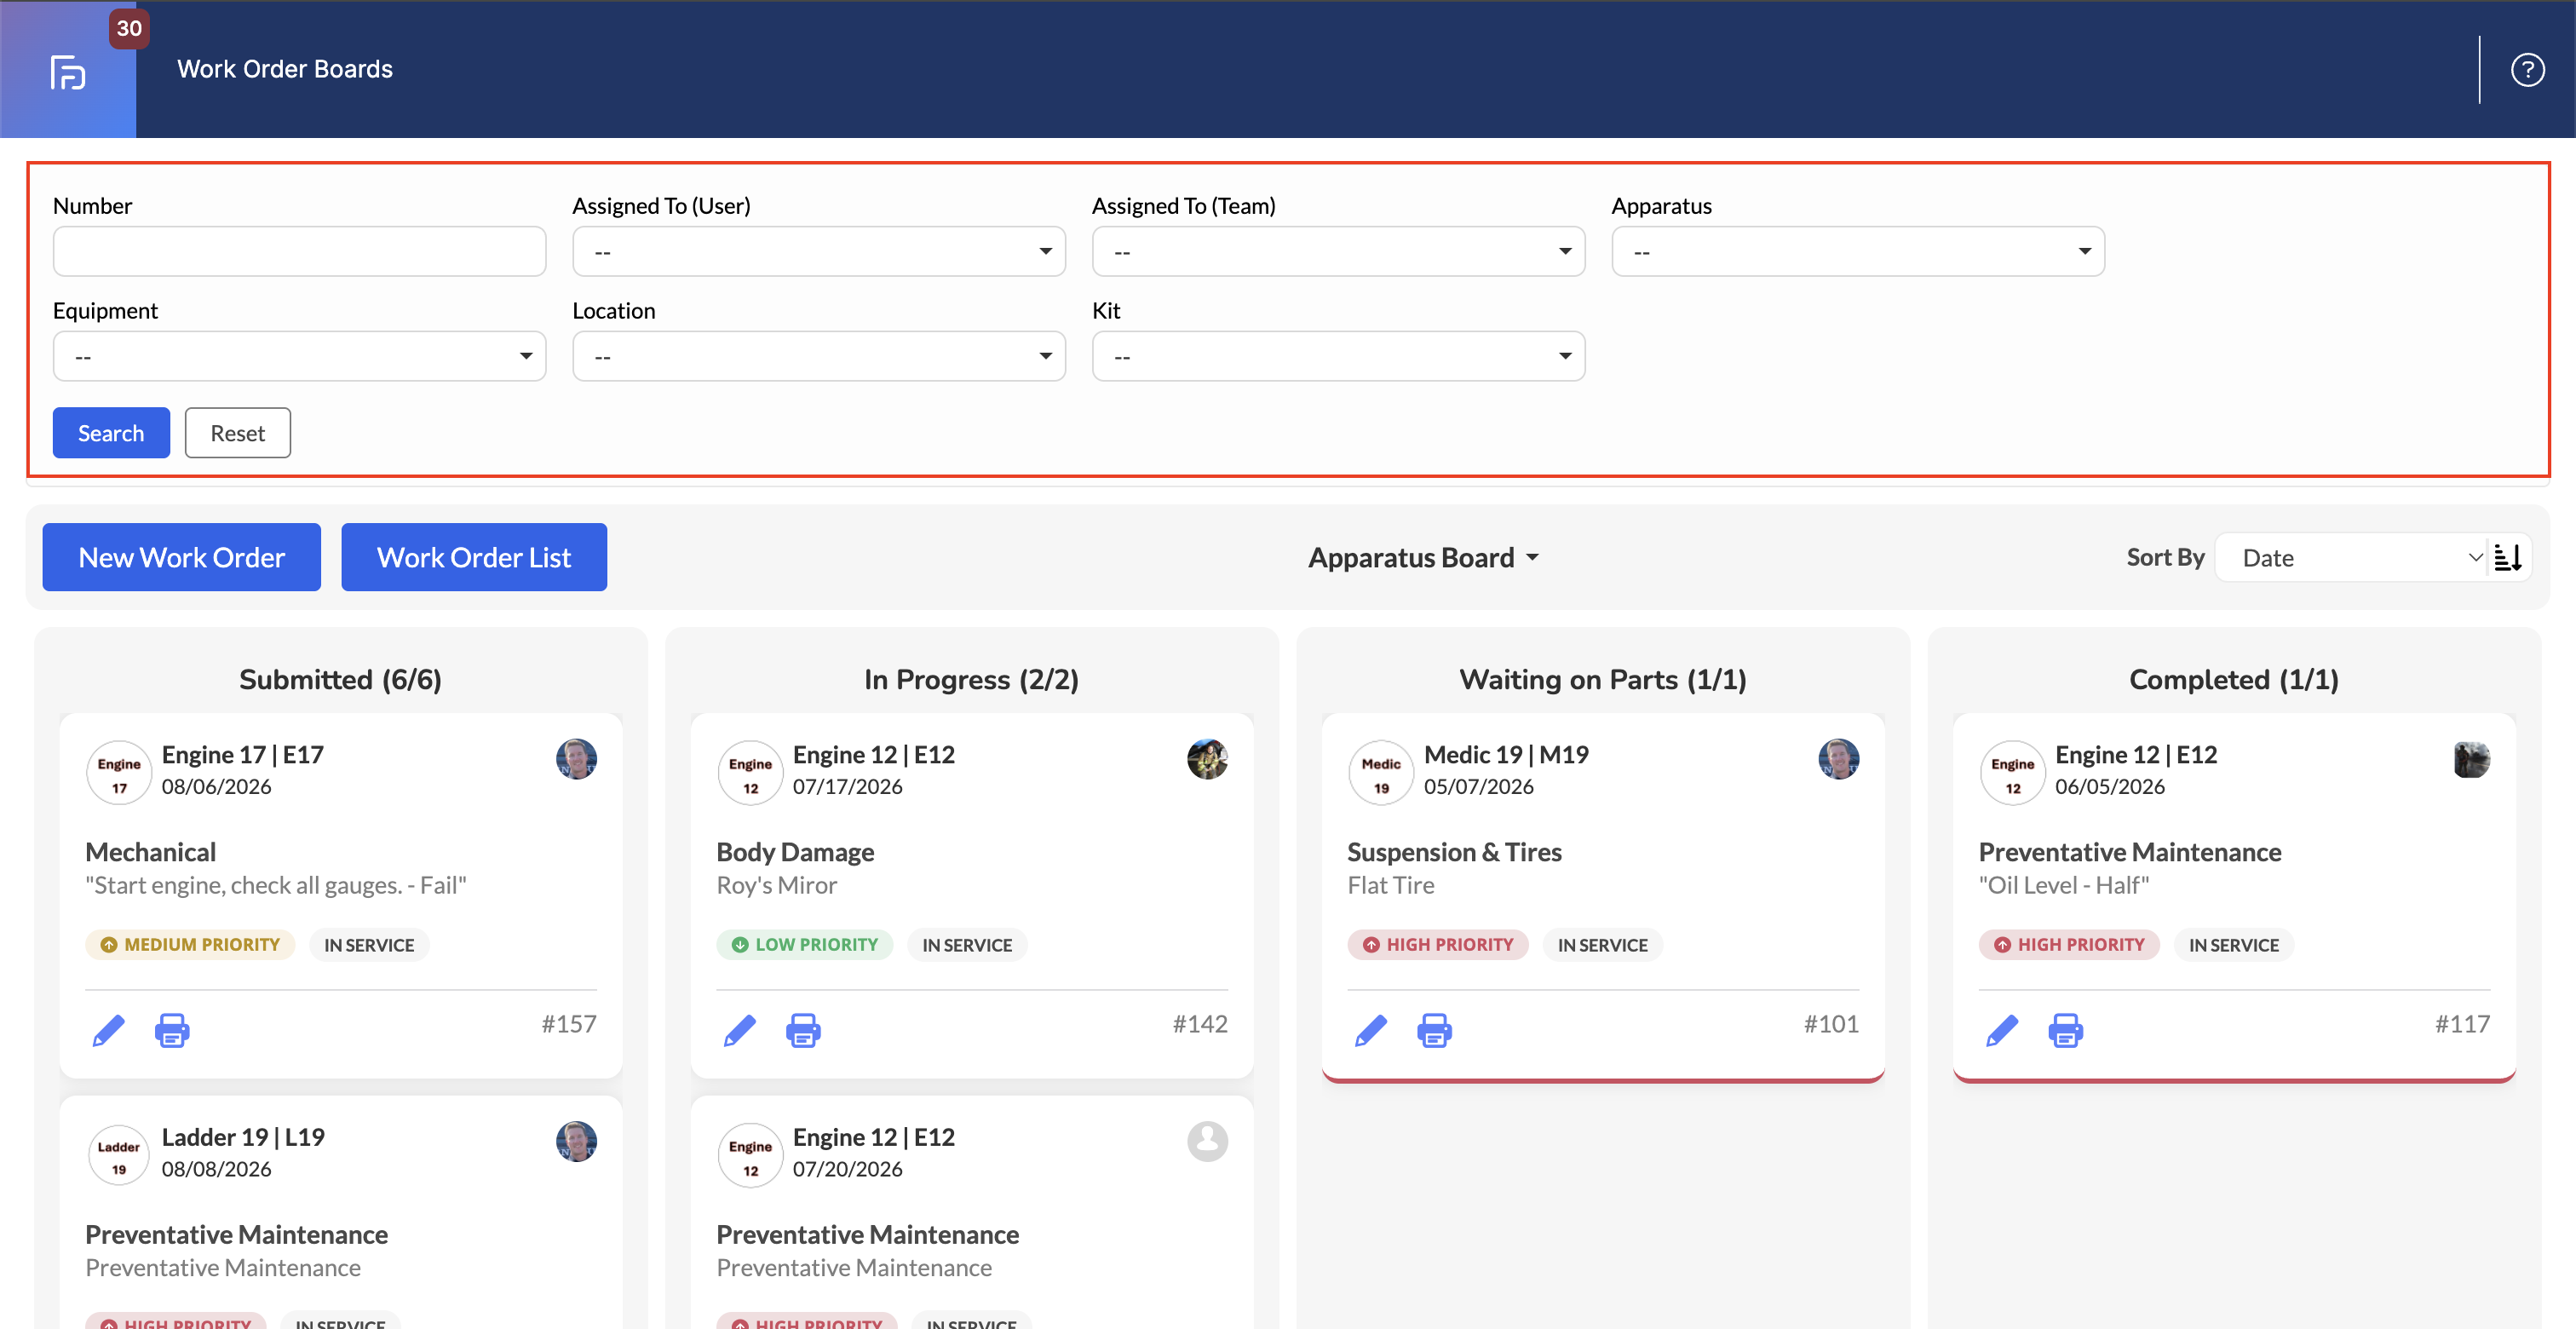
Task: Open the app logo home icon
Action: coord(68,73)
